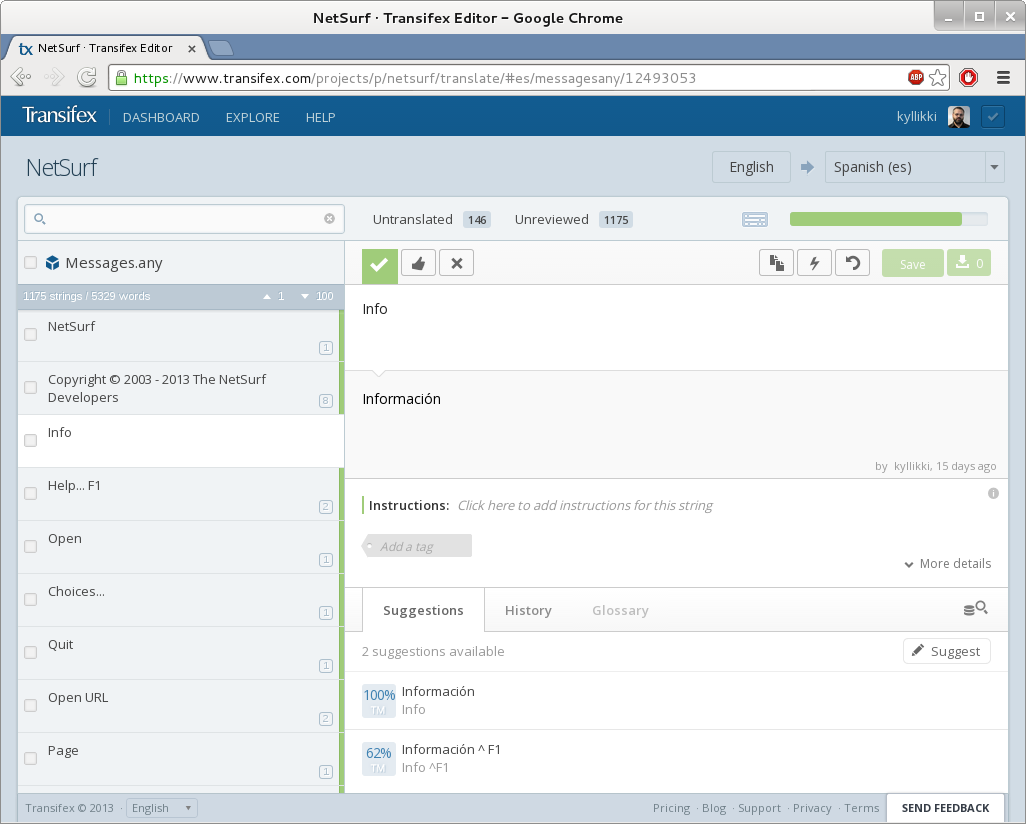Select the 100% Información suggestion
The width and height of the screenshot is (1026, 824).
point(676,700)
